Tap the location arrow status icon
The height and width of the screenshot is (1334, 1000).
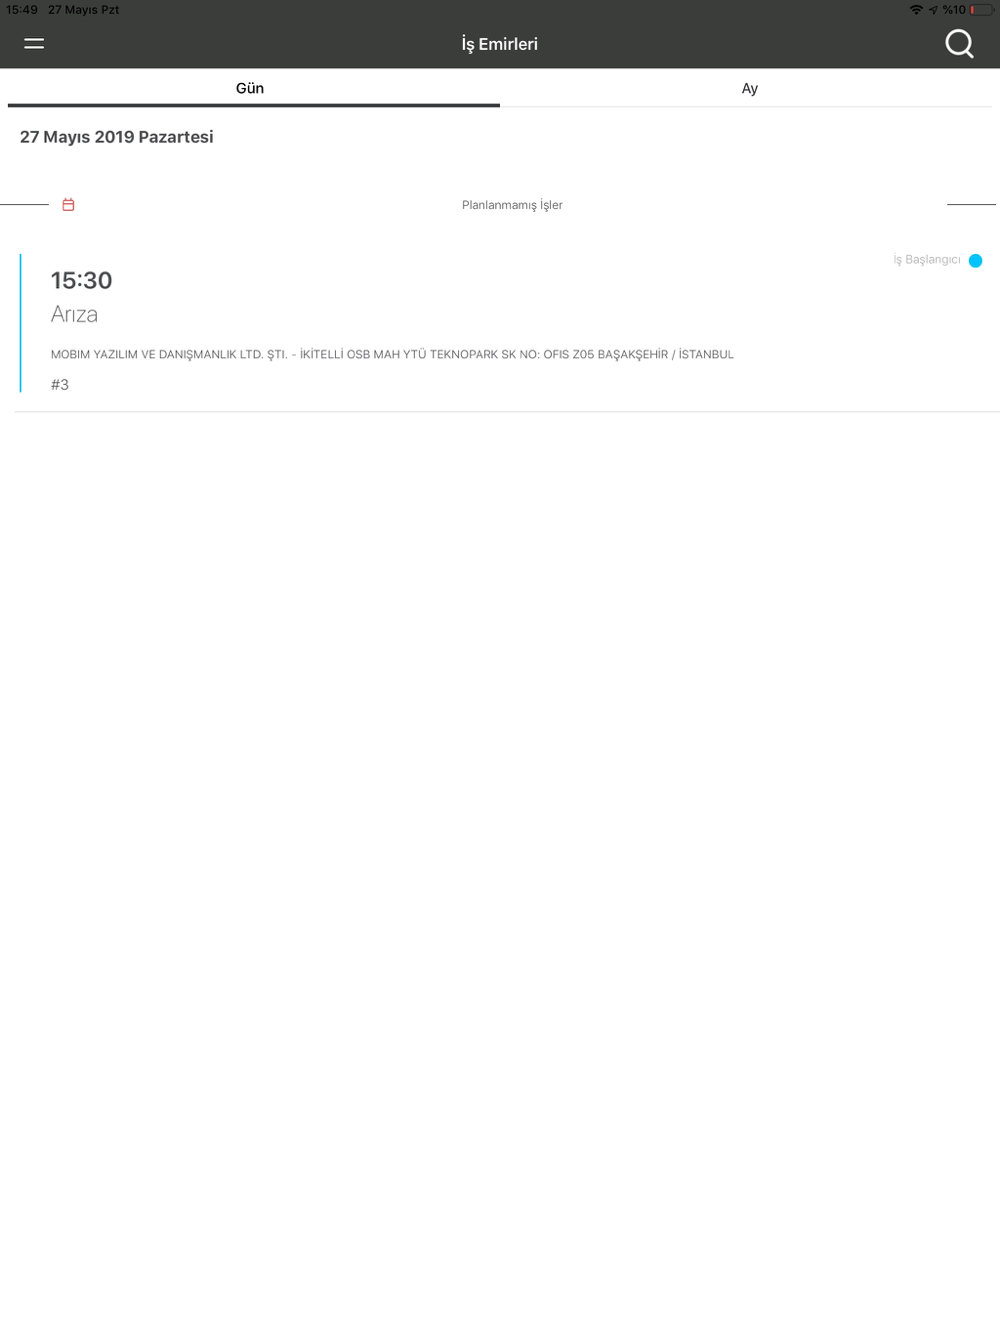click(933, 10)
